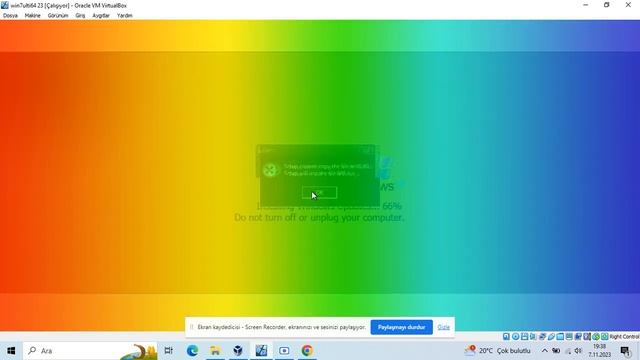Open the screen recorder taskbar icon
This screenshot has height=360, width=640.
pos(284,351)
